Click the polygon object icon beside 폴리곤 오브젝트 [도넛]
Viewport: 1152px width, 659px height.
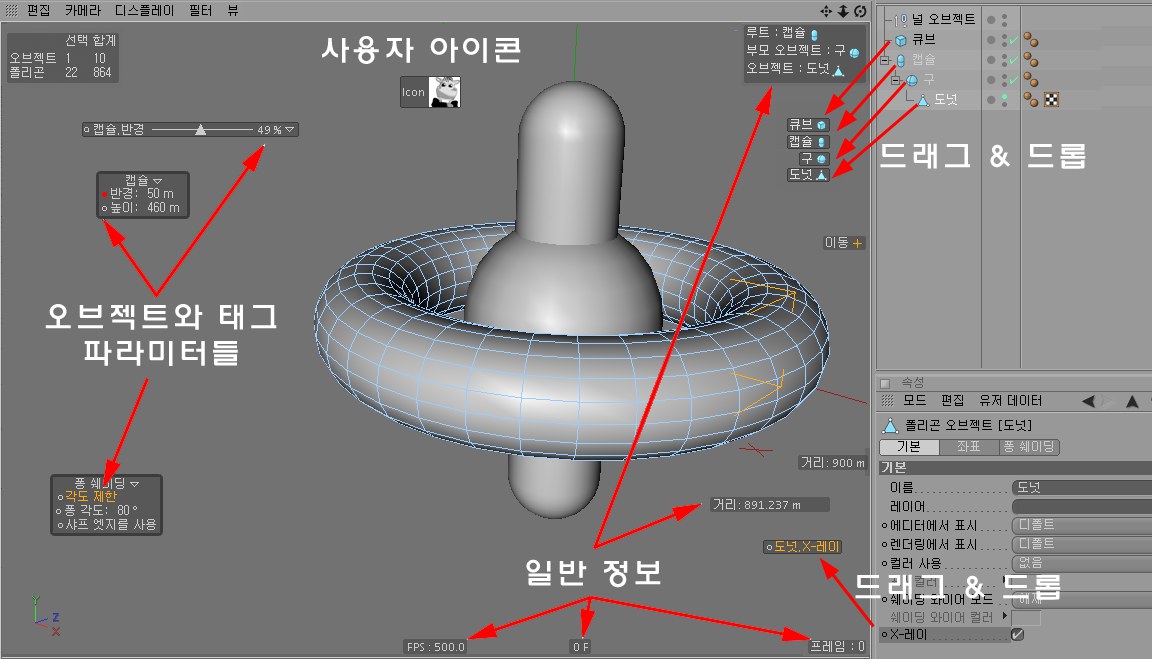pos(890,425)
